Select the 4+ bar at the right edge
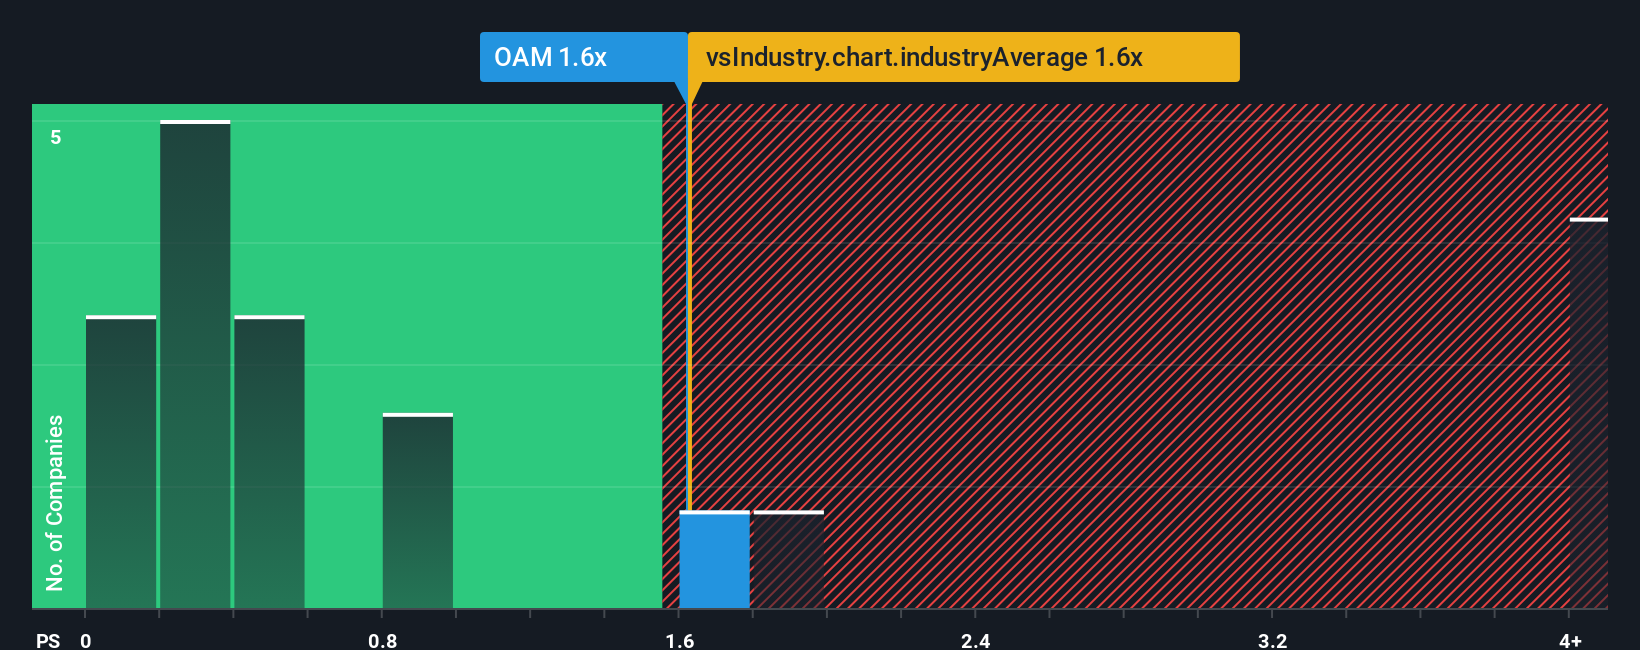Image resolution: width=1640 pixels, height=650 pixels. 1589,413
